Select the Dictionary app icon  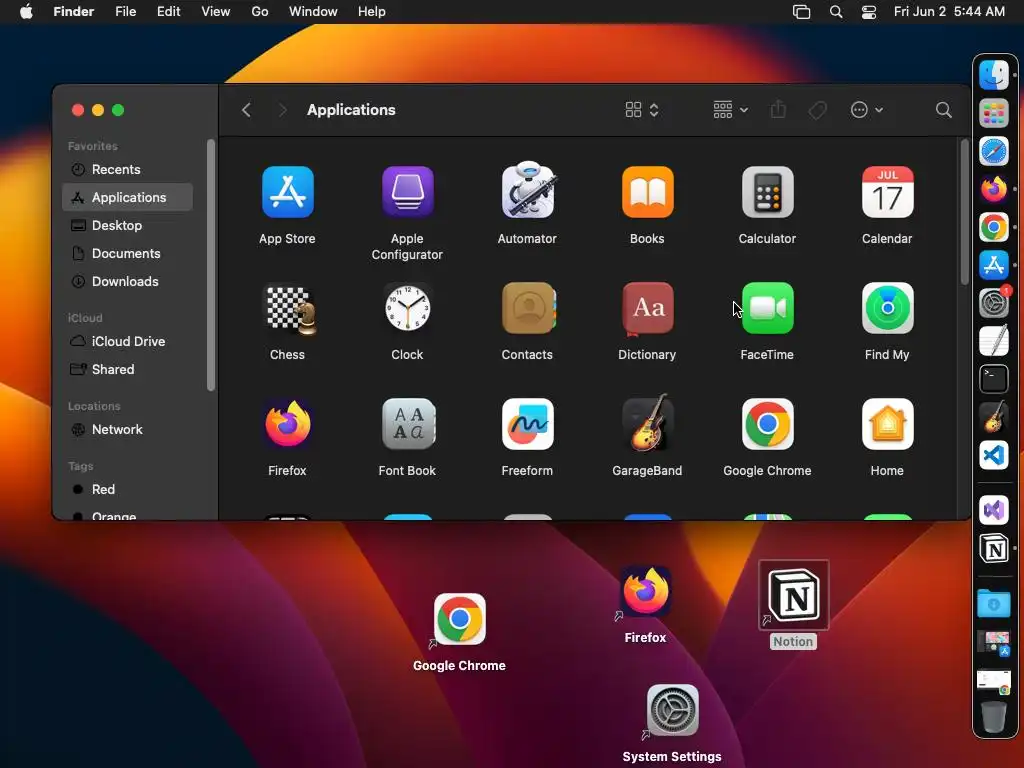[x=647, y=308]
